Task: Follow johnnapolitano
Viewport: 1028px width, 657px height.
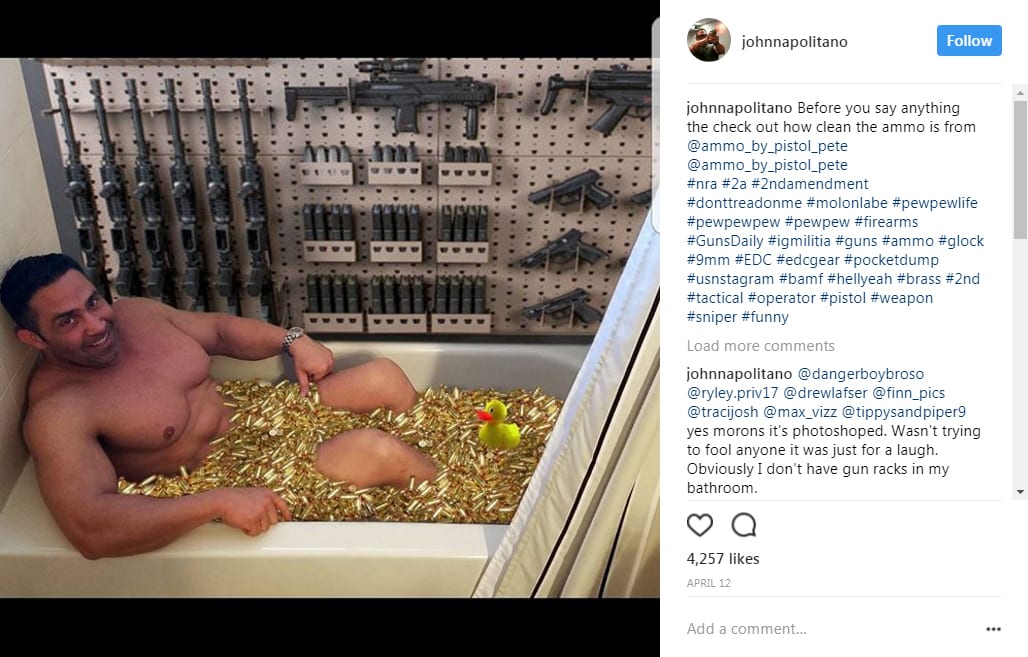Action: tap(969, 41)
